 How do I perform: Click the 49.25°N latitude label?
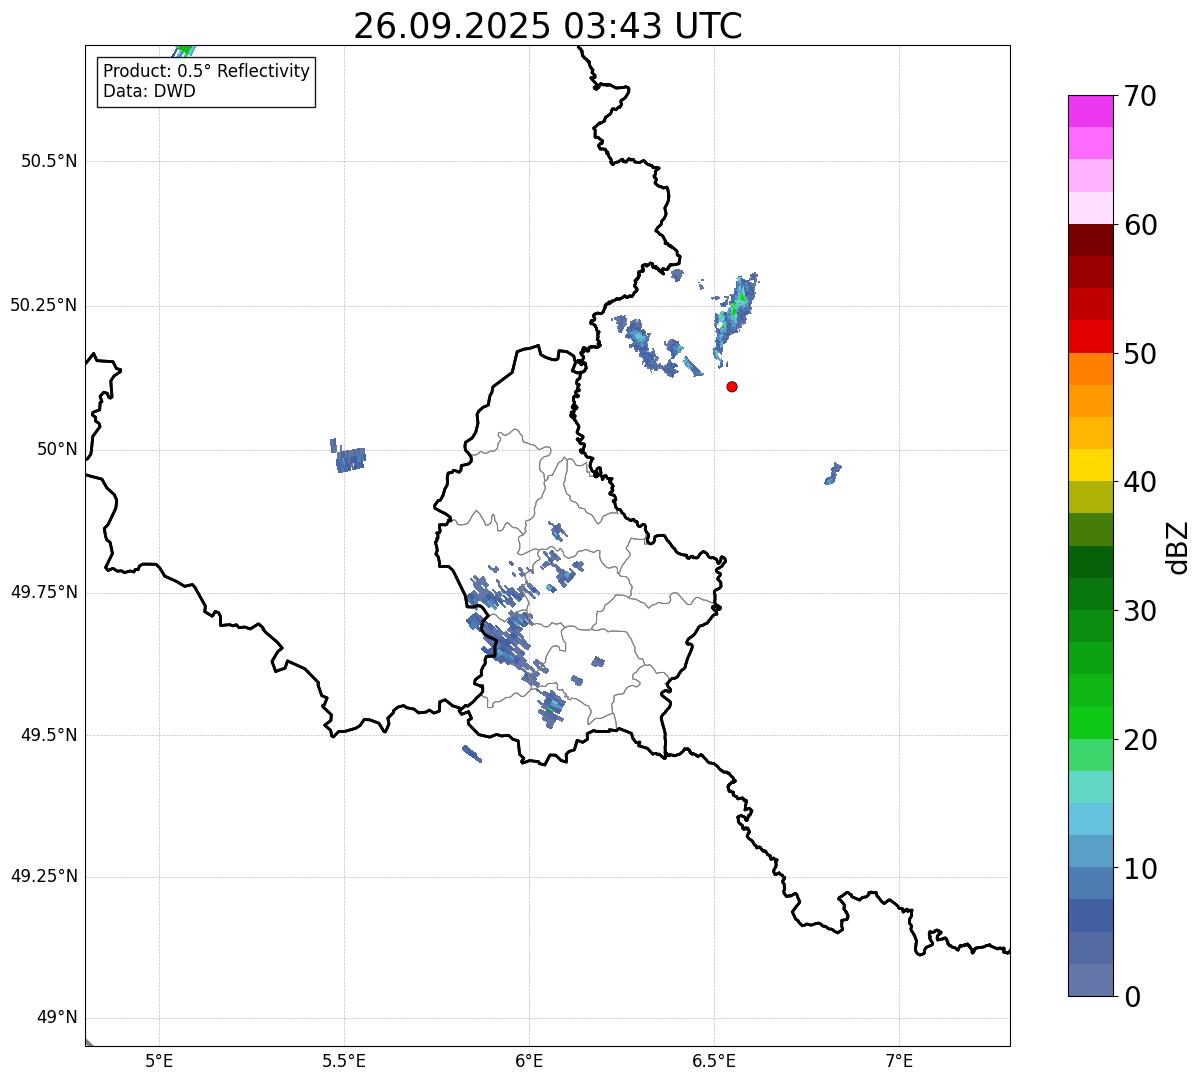tap(44, 876)
